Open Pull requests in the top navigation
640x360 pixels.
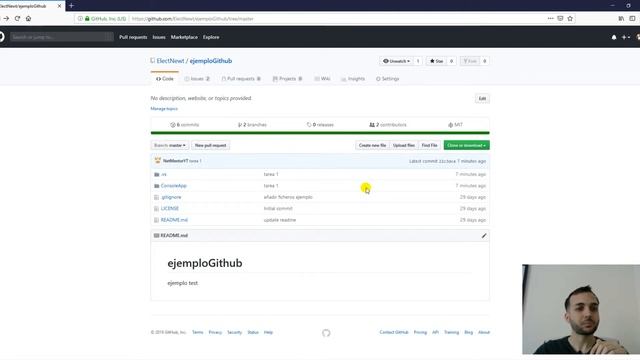coord(133,37)
